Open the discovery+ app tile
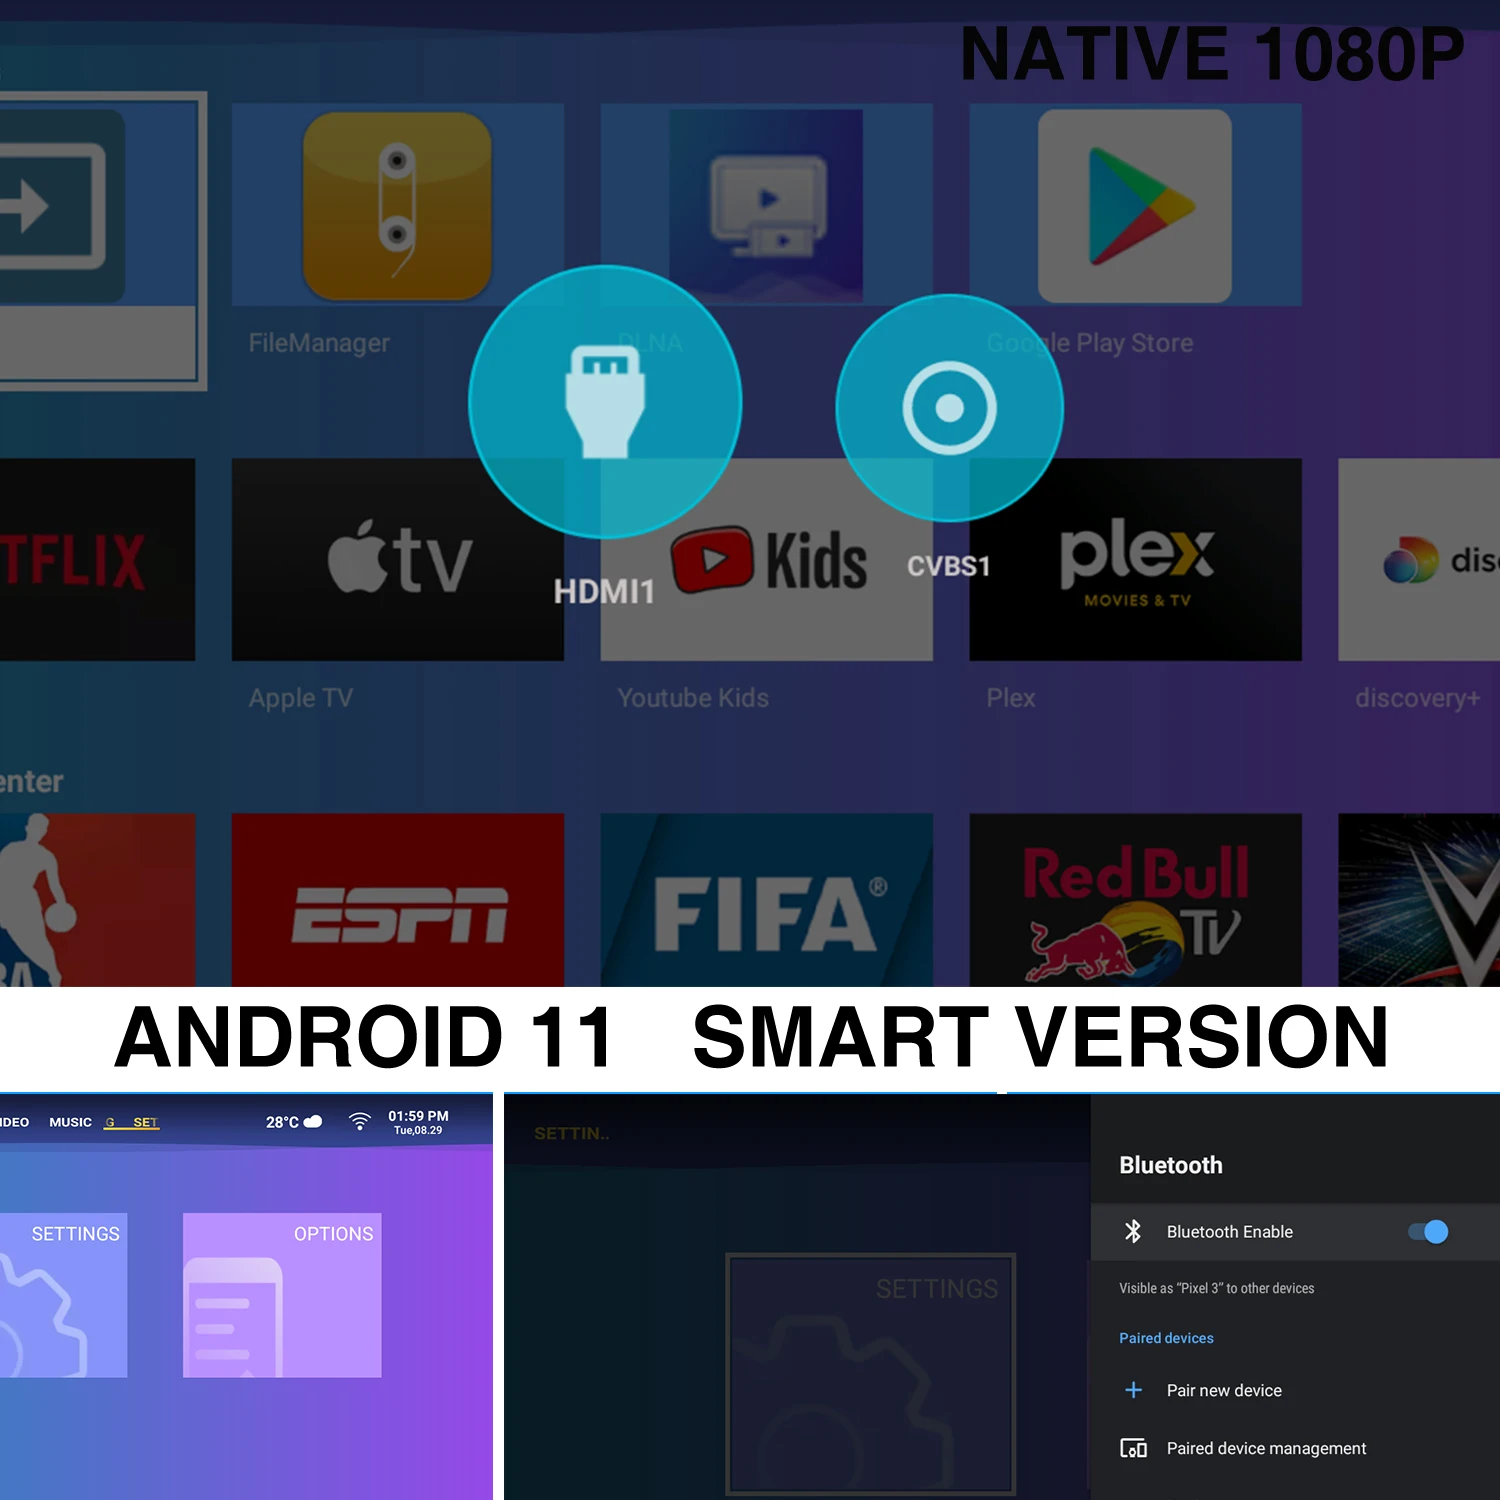 (x=1420, y=560)
